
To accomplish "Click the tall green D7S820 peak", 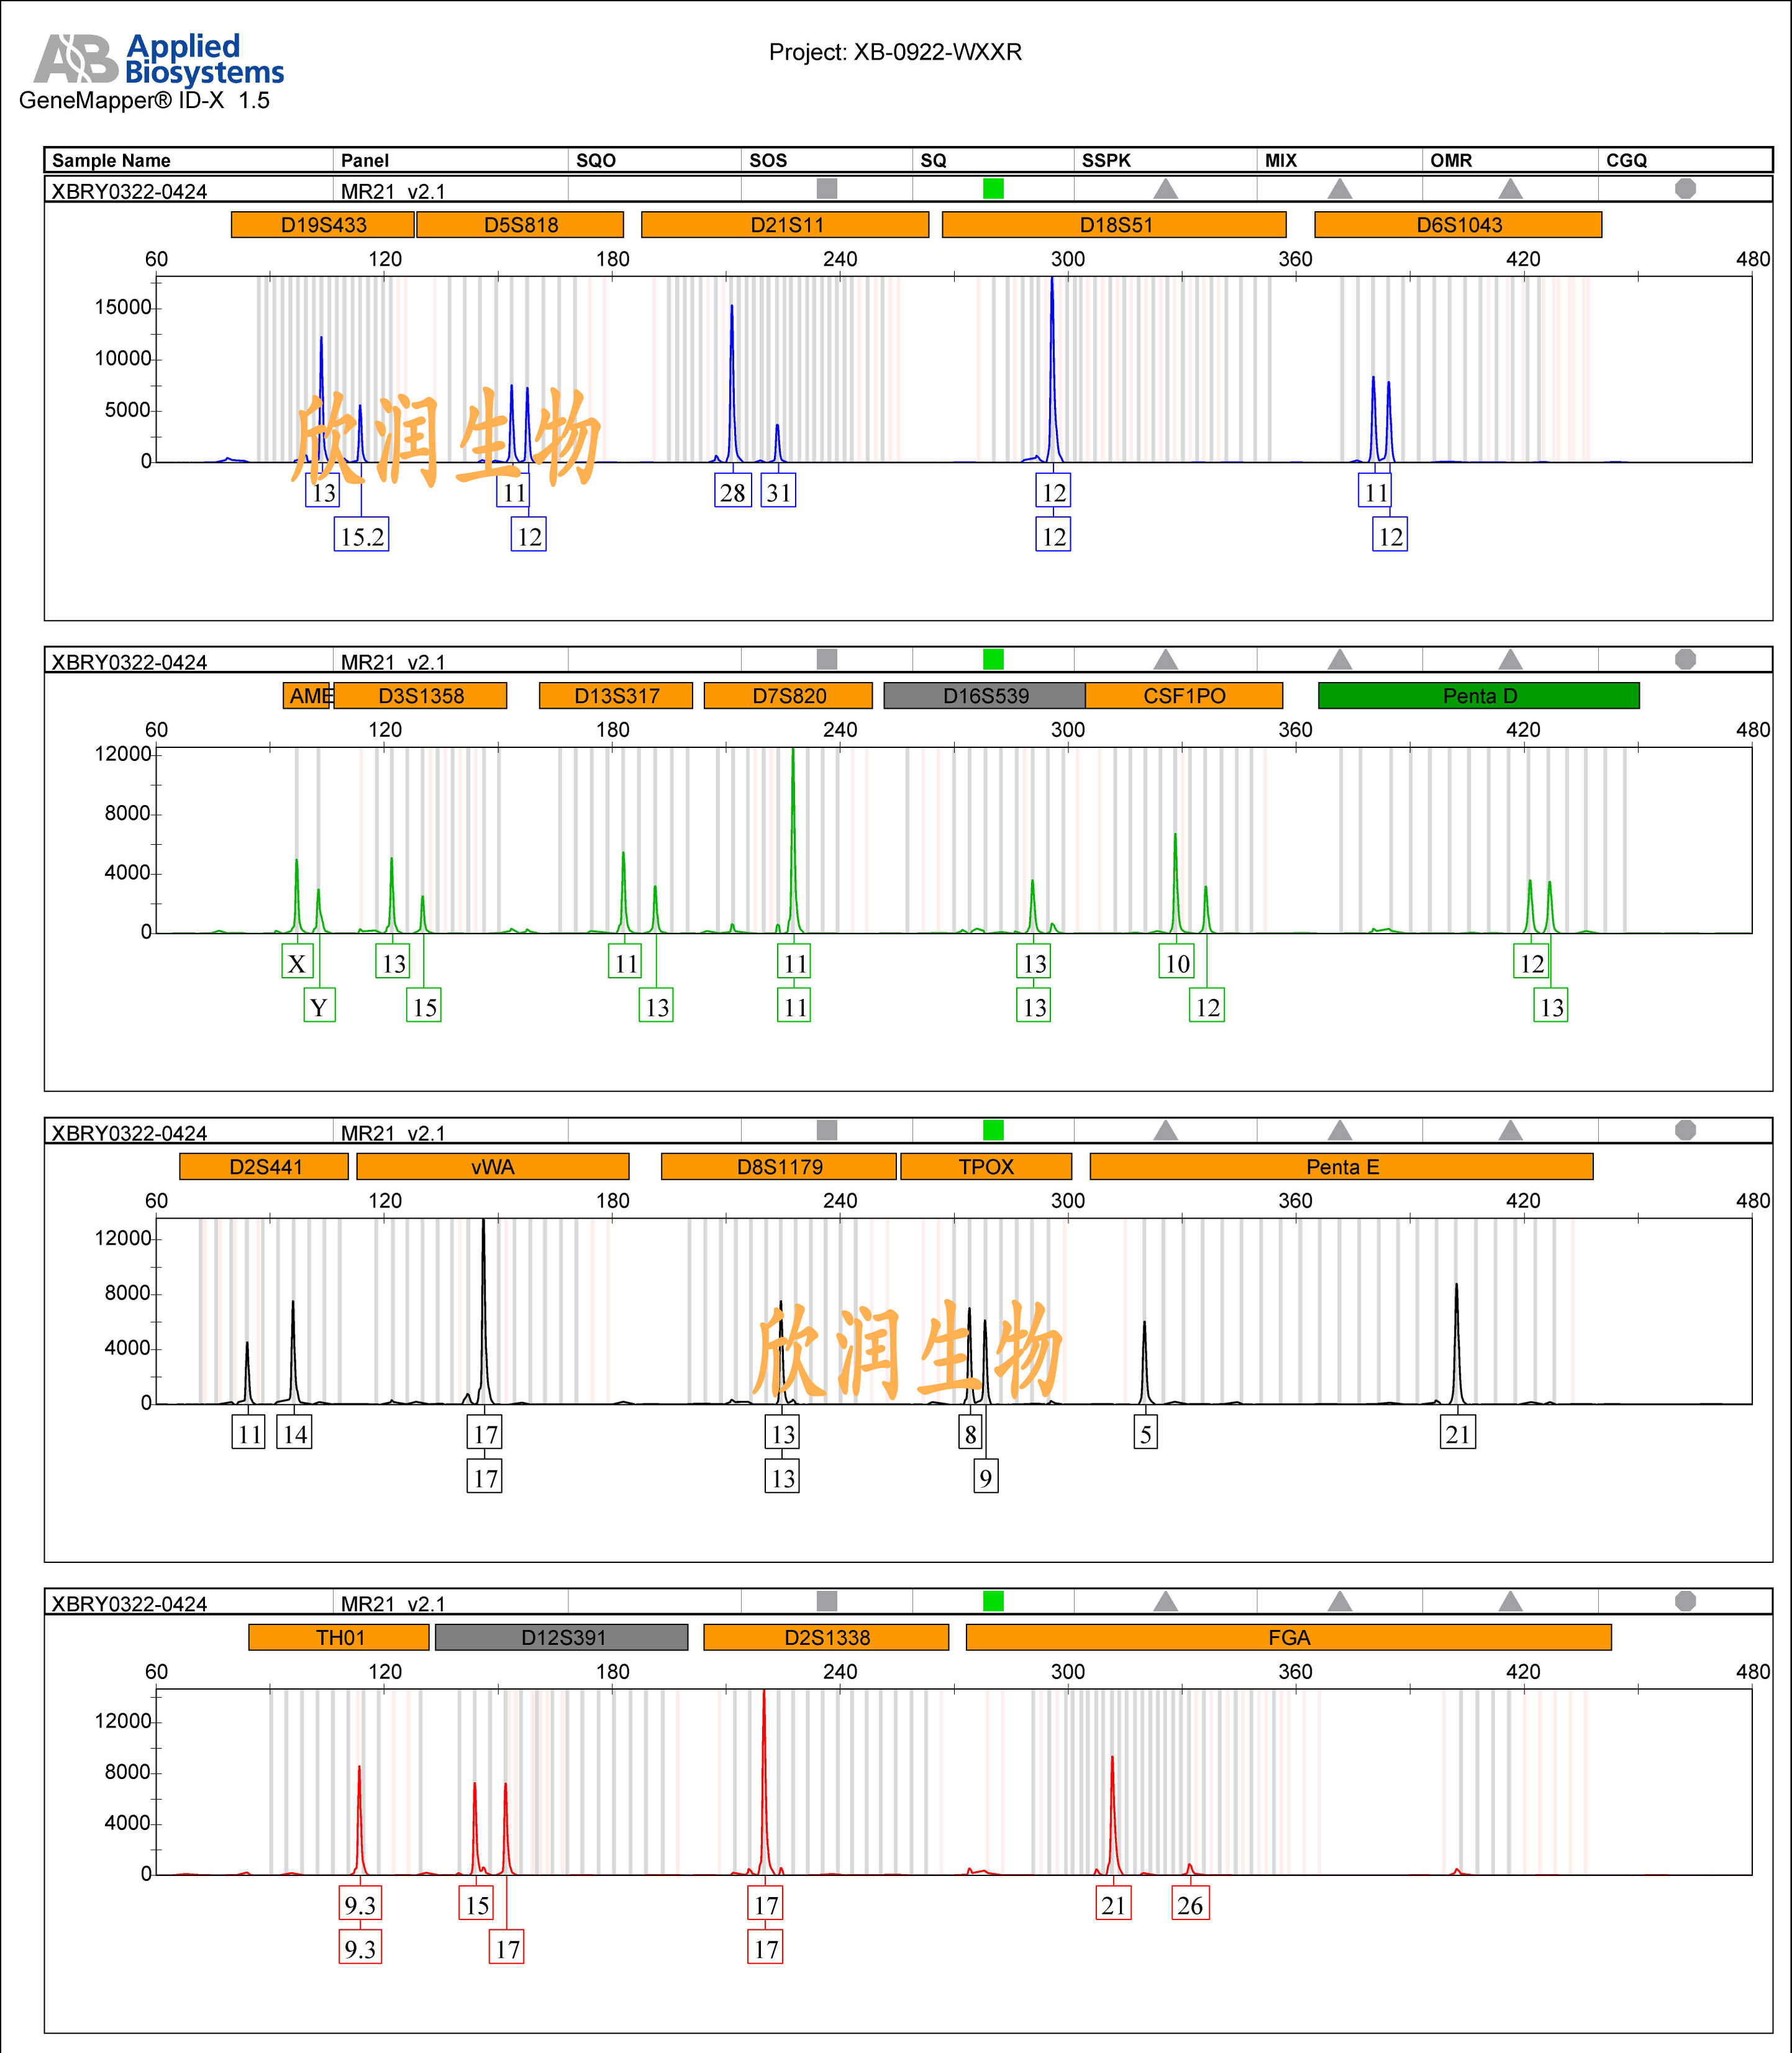I will tap(793, 840).
